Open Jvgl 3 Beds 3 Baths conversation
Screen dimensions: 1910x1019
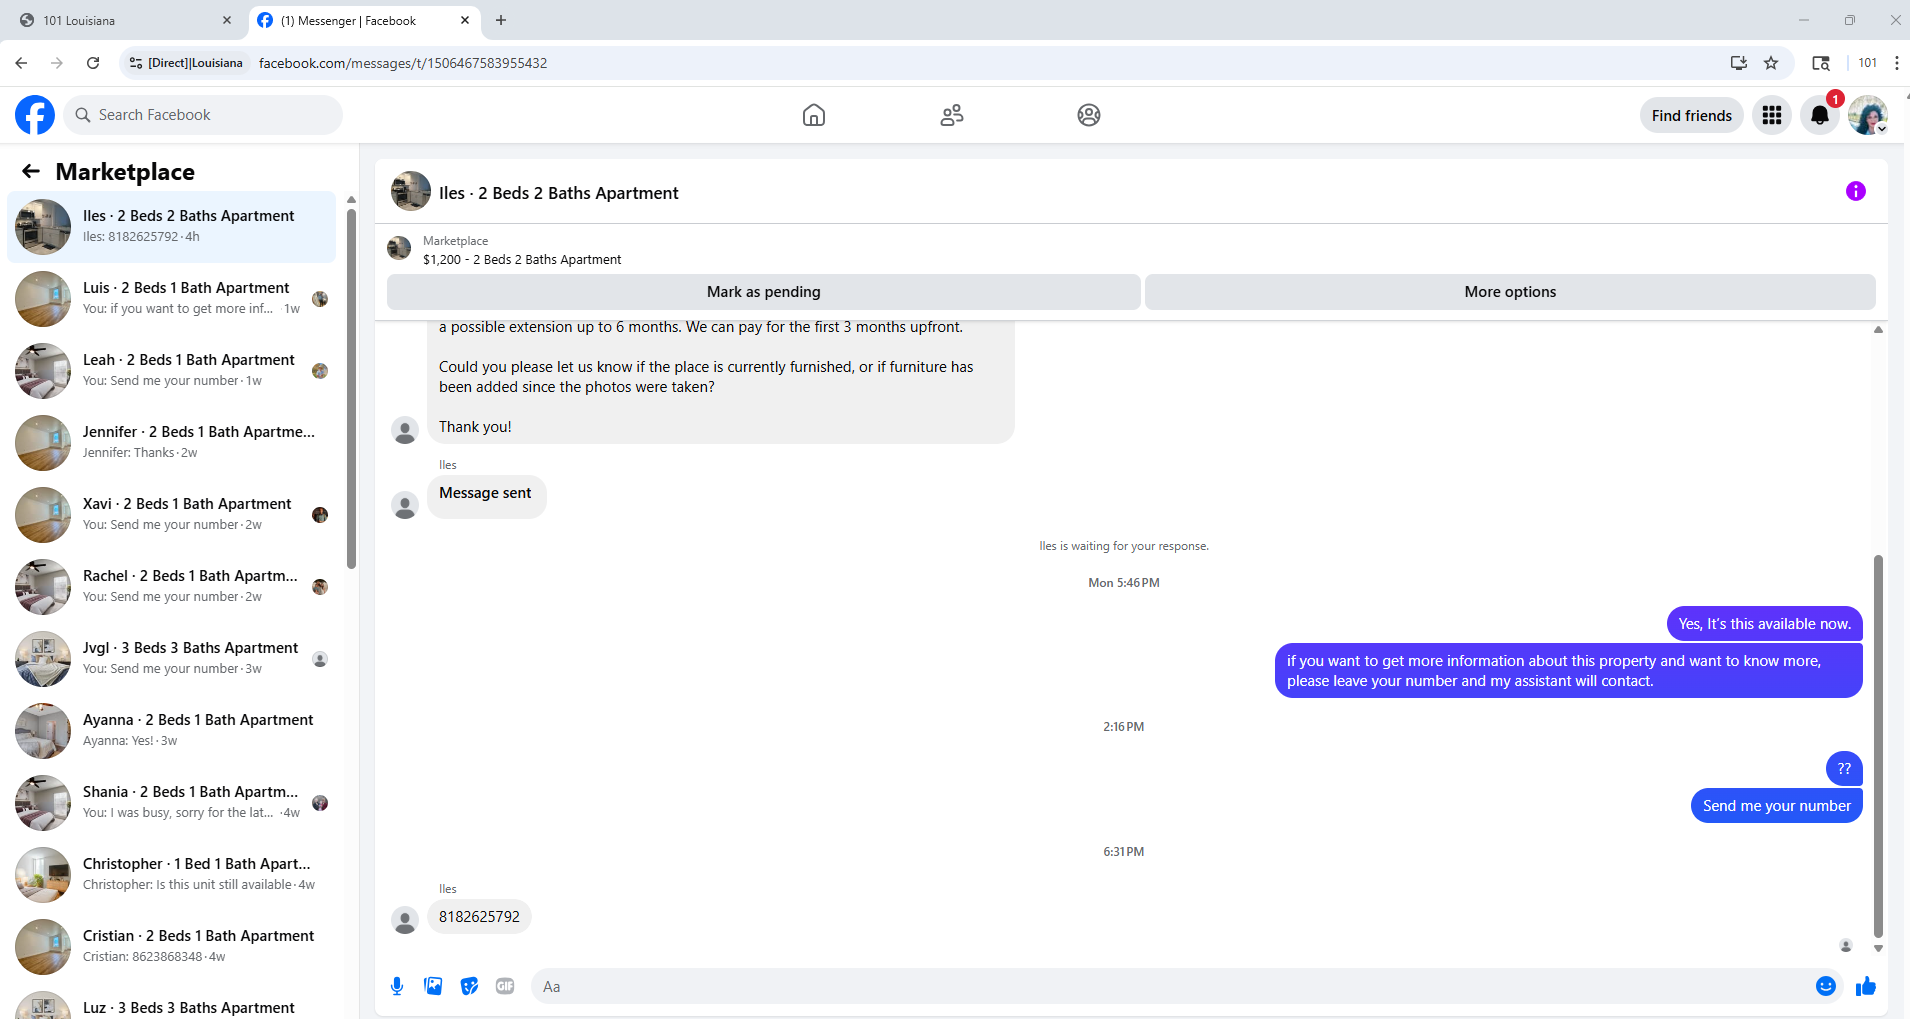pyautogui.click(x=172, y=659)
